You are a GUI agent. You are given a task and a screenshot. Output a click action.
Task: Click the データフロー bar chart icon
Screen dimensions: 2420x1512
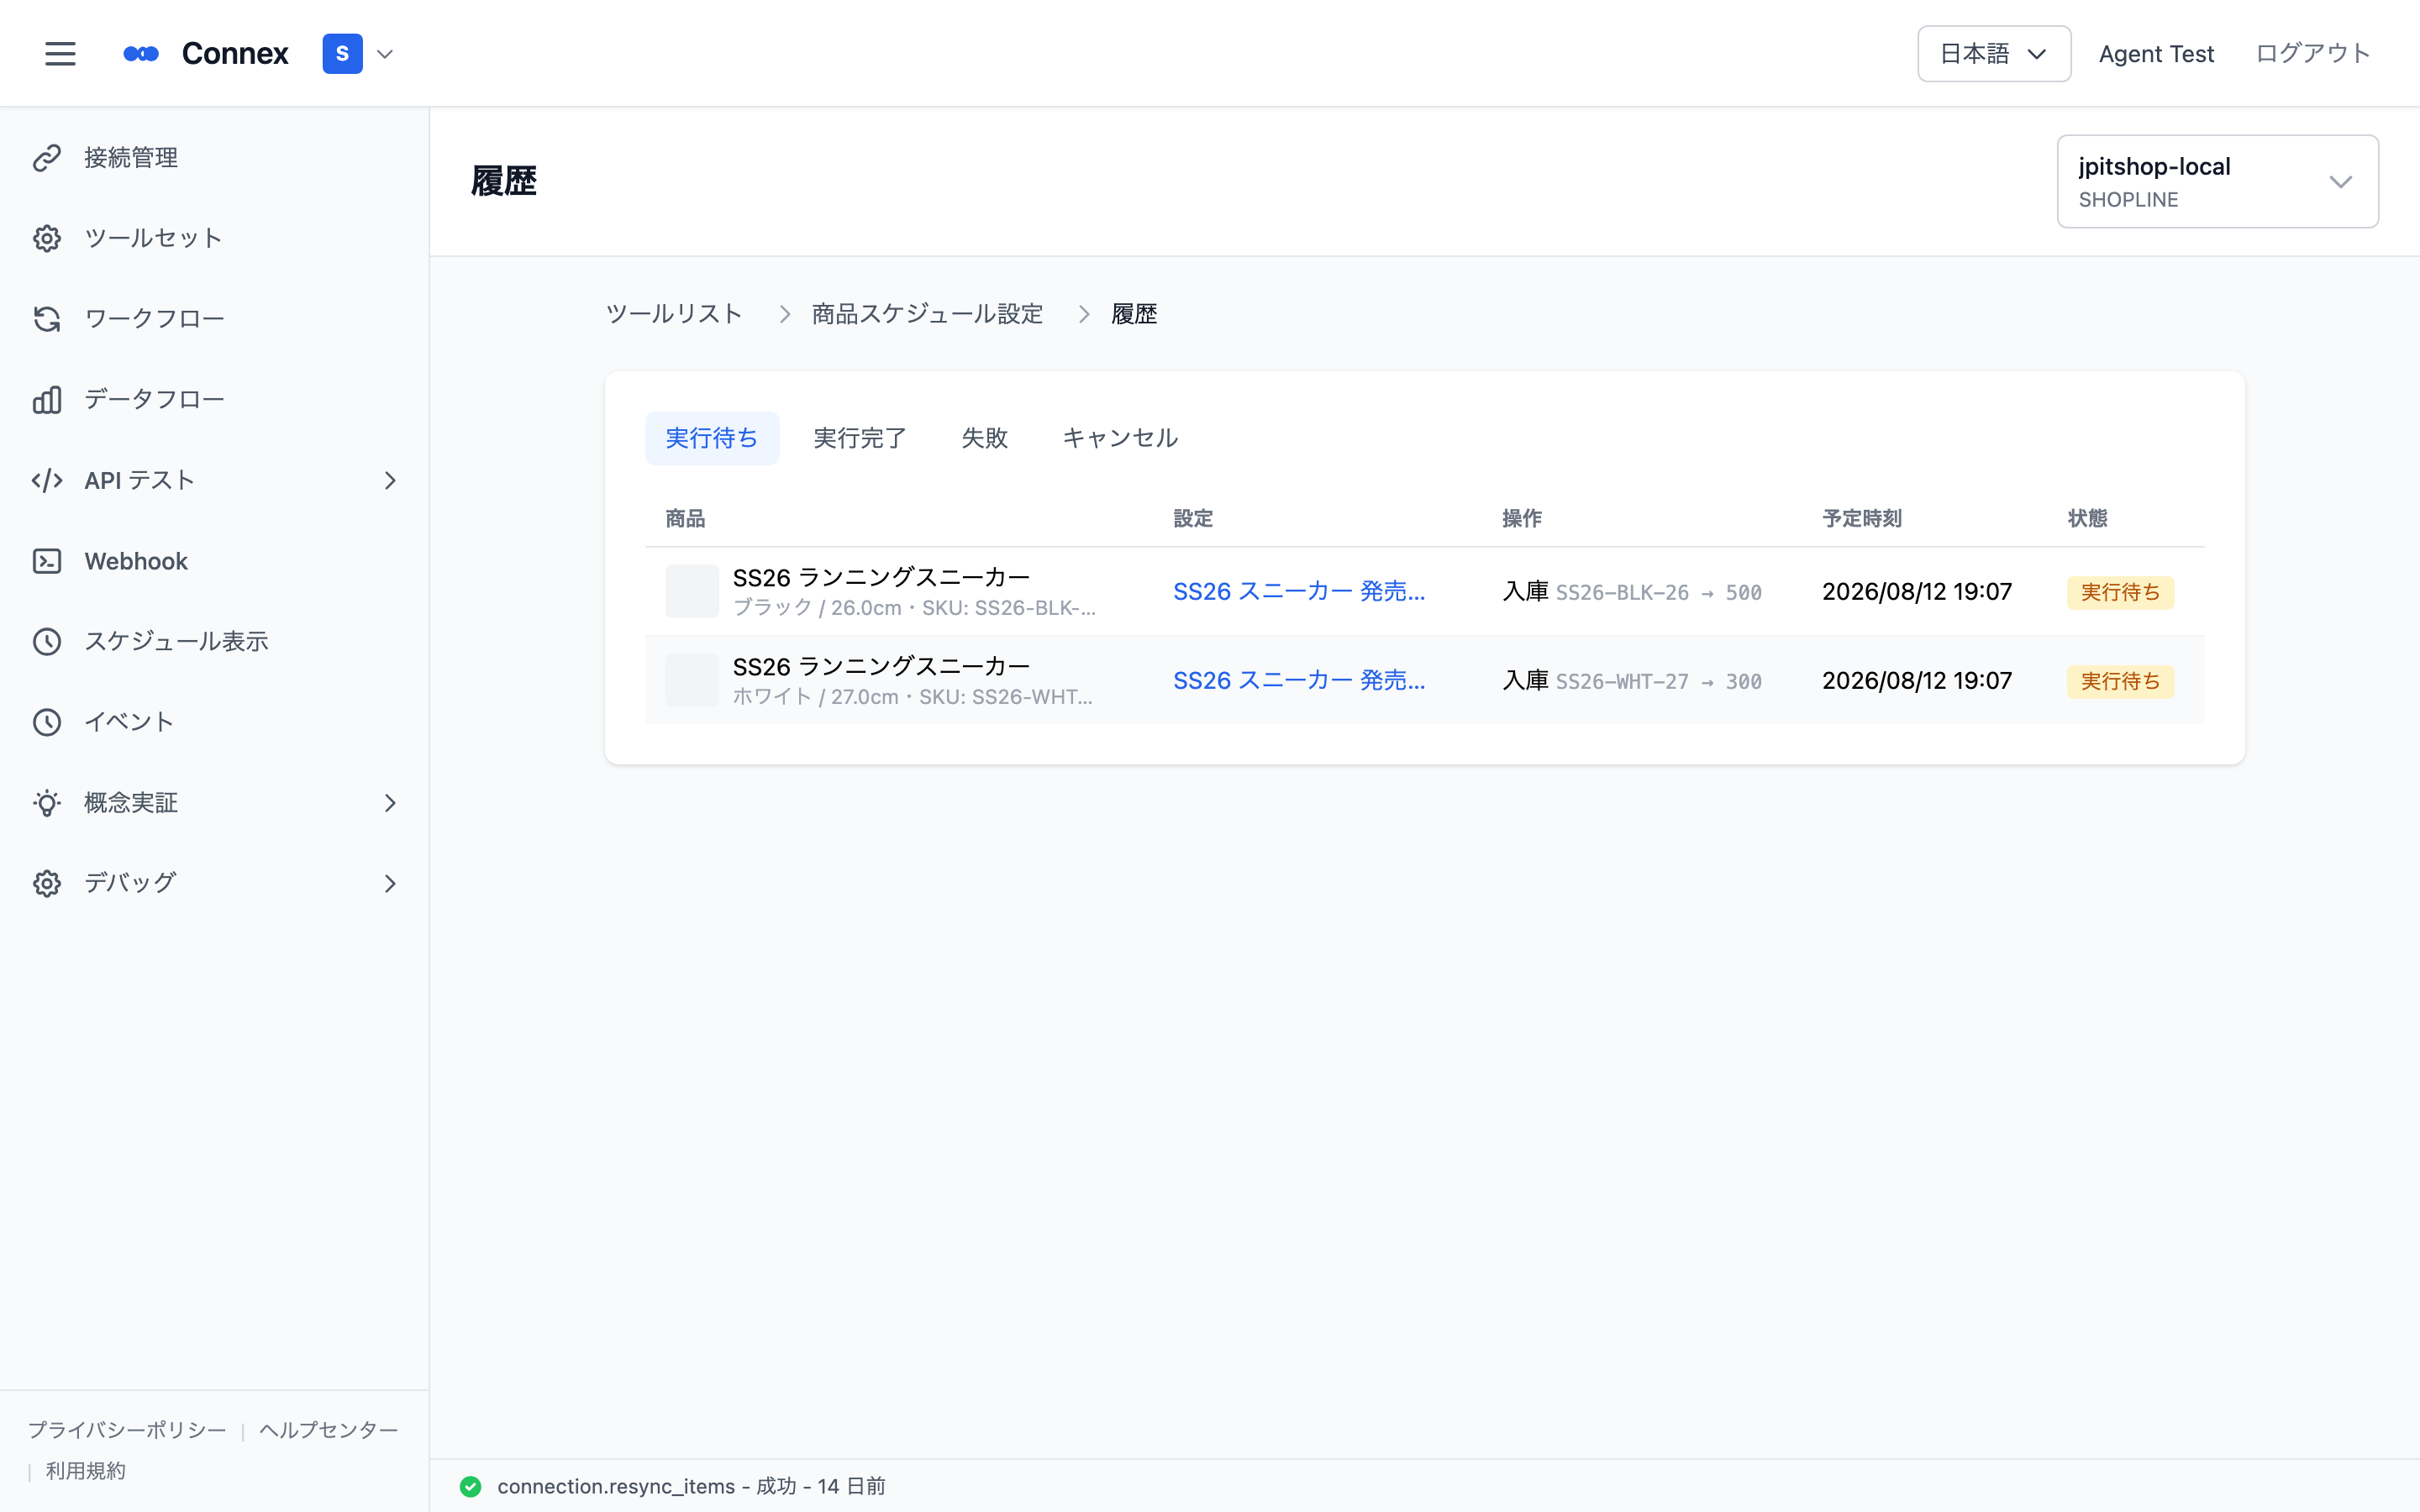point(47,400)
